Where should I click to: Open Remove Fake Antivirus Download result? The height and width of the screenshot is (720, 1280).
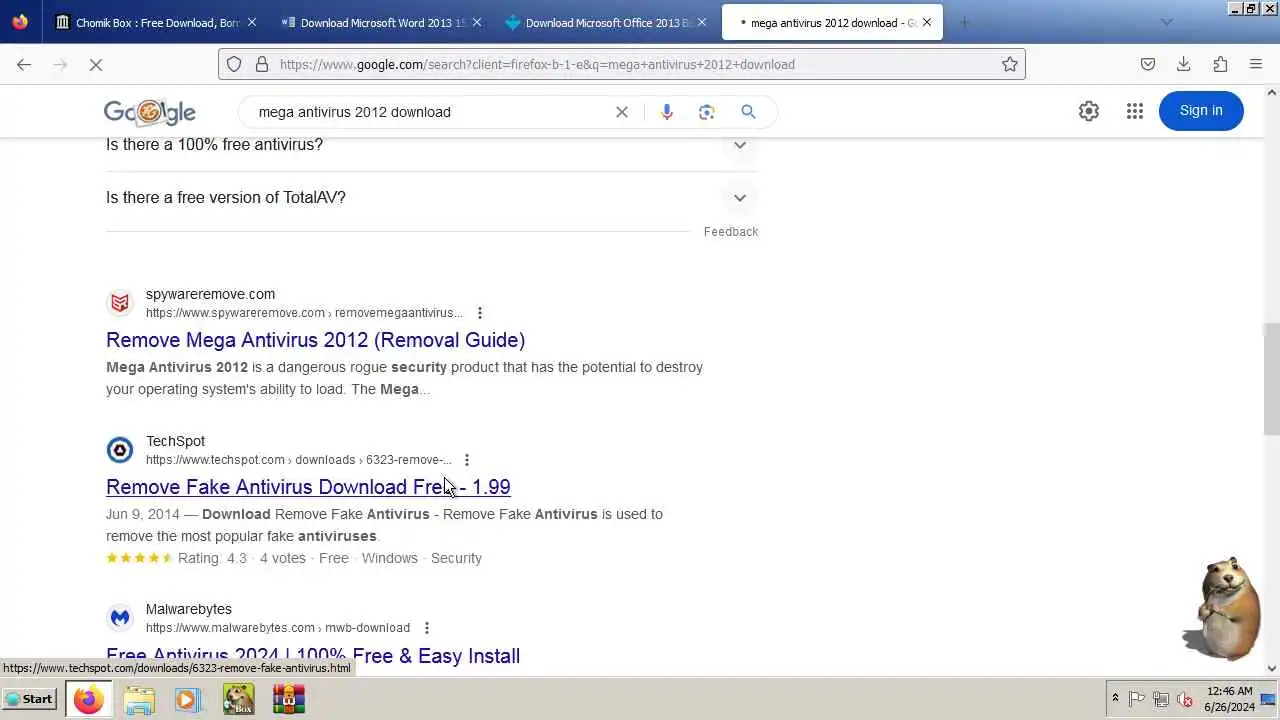tap(308, 487)
